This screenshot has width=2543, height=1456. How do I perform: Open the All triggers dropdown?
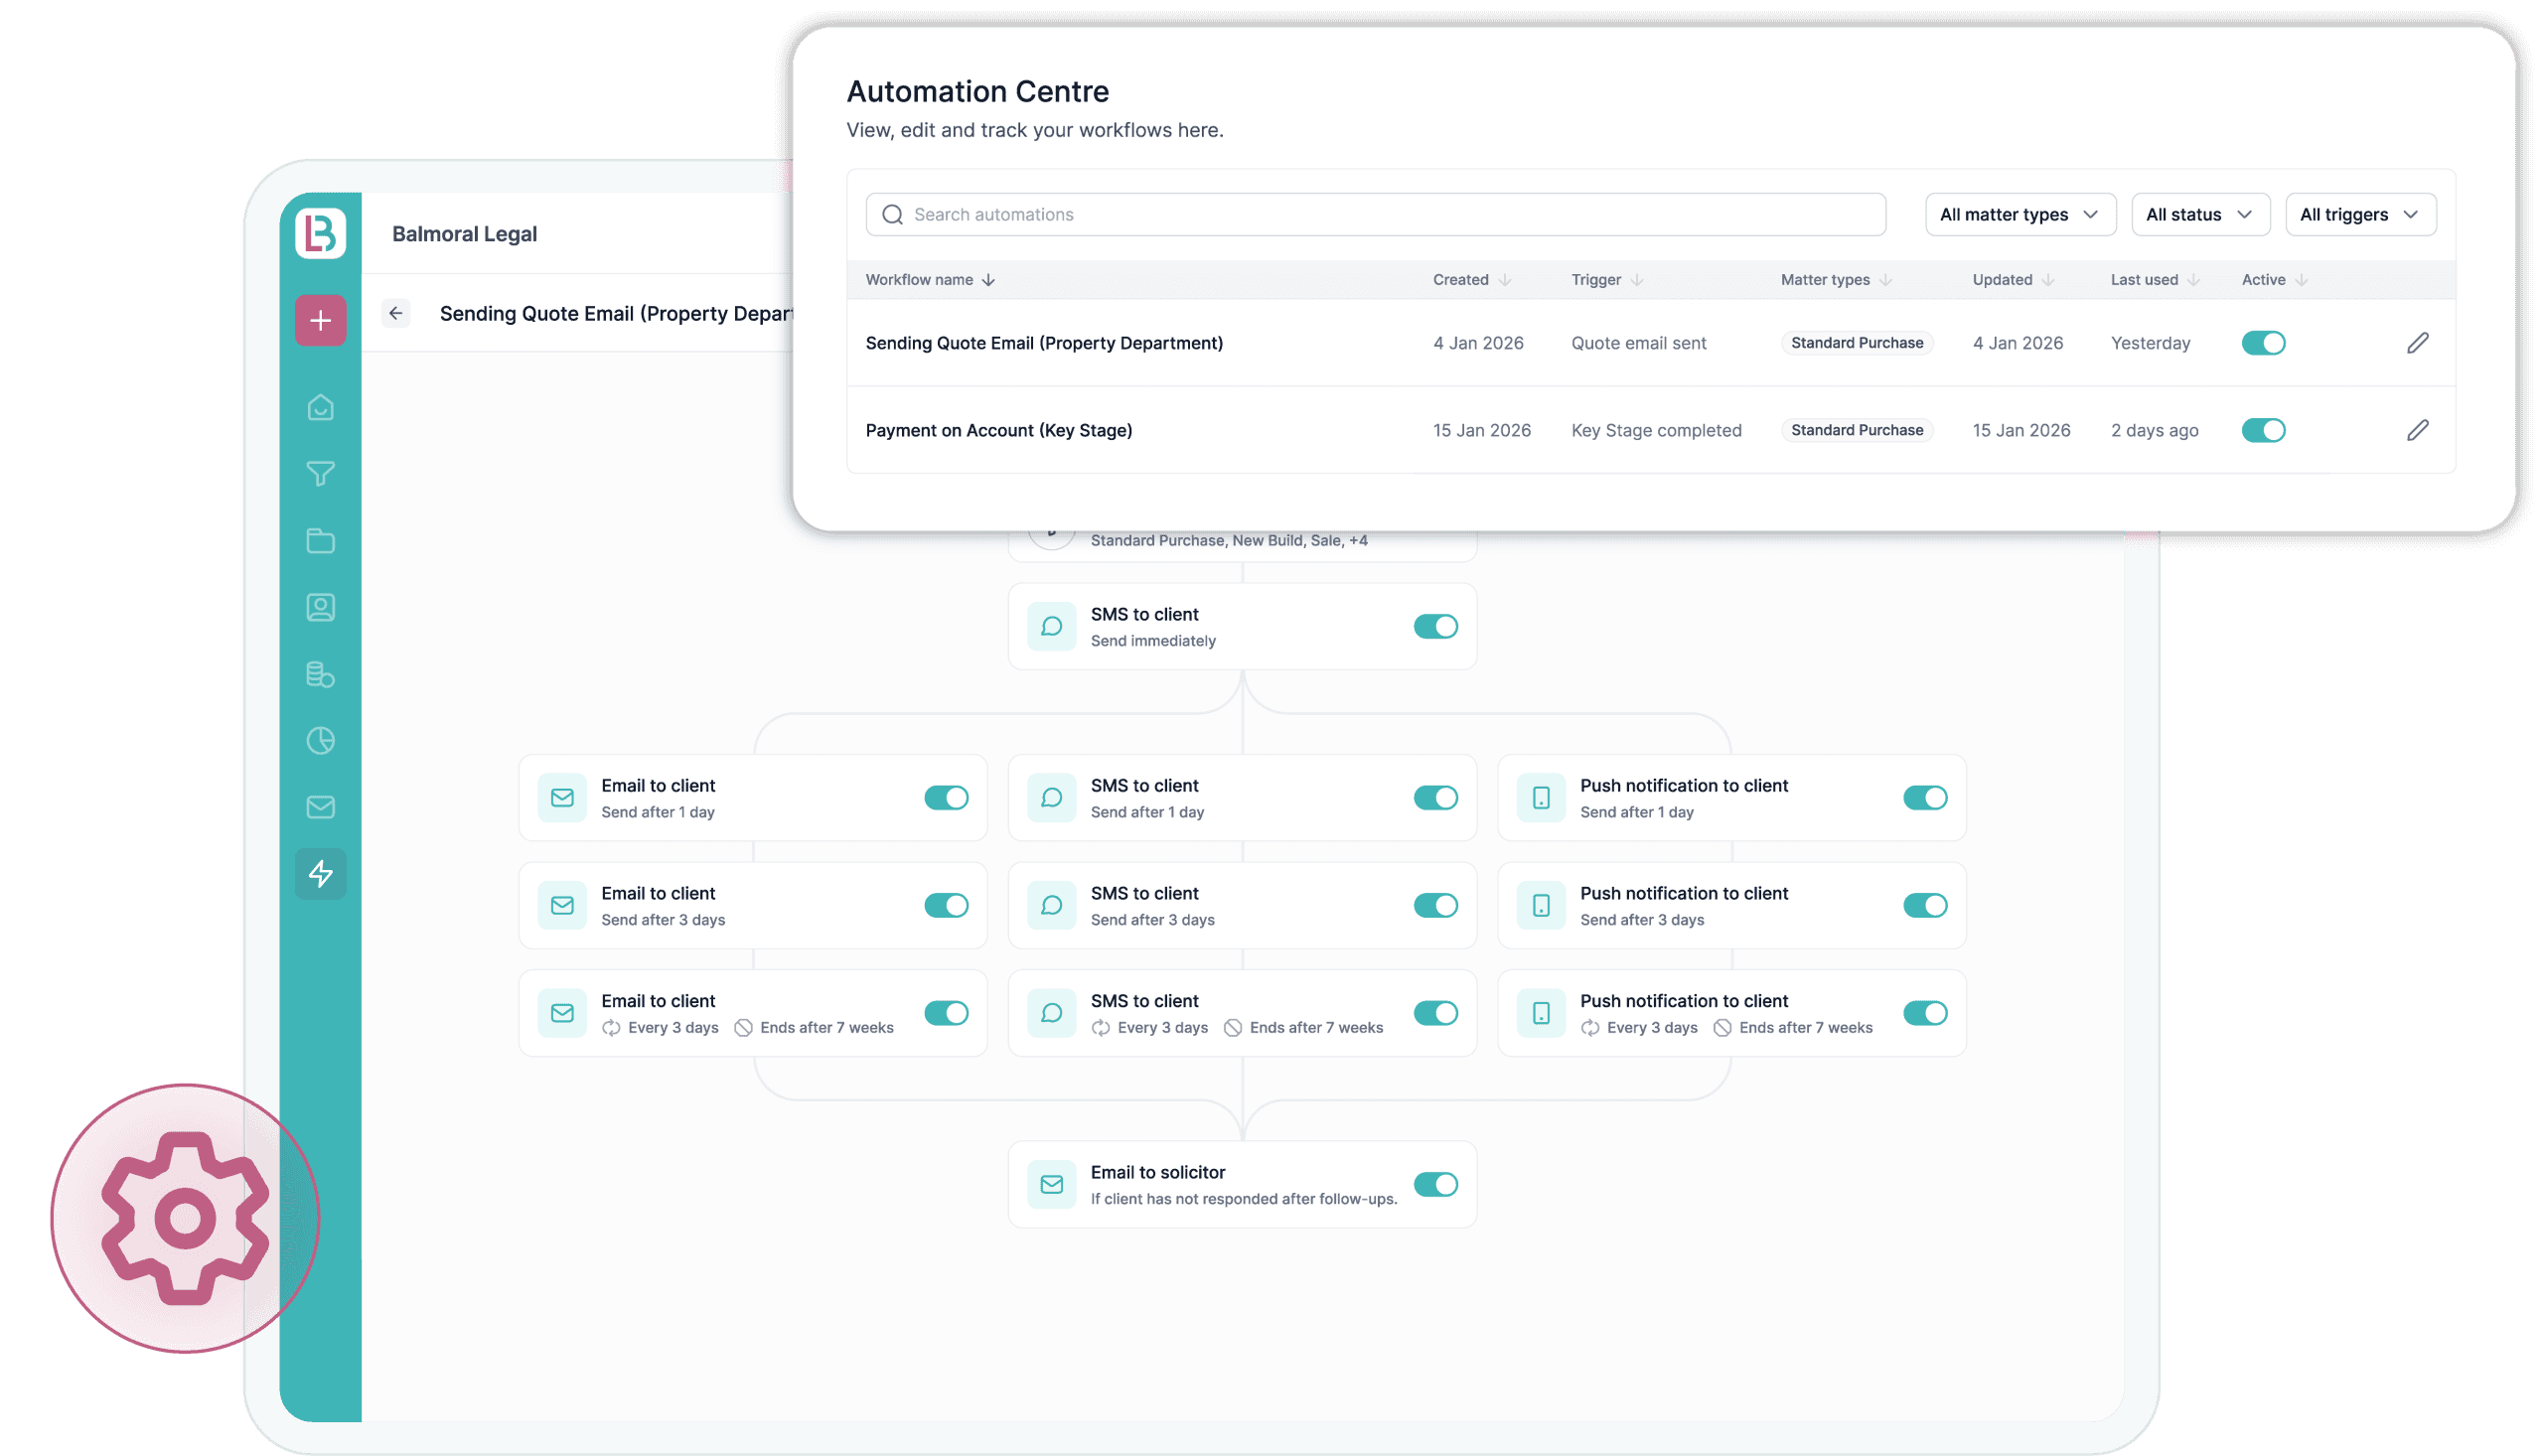tap(2360, 214)
